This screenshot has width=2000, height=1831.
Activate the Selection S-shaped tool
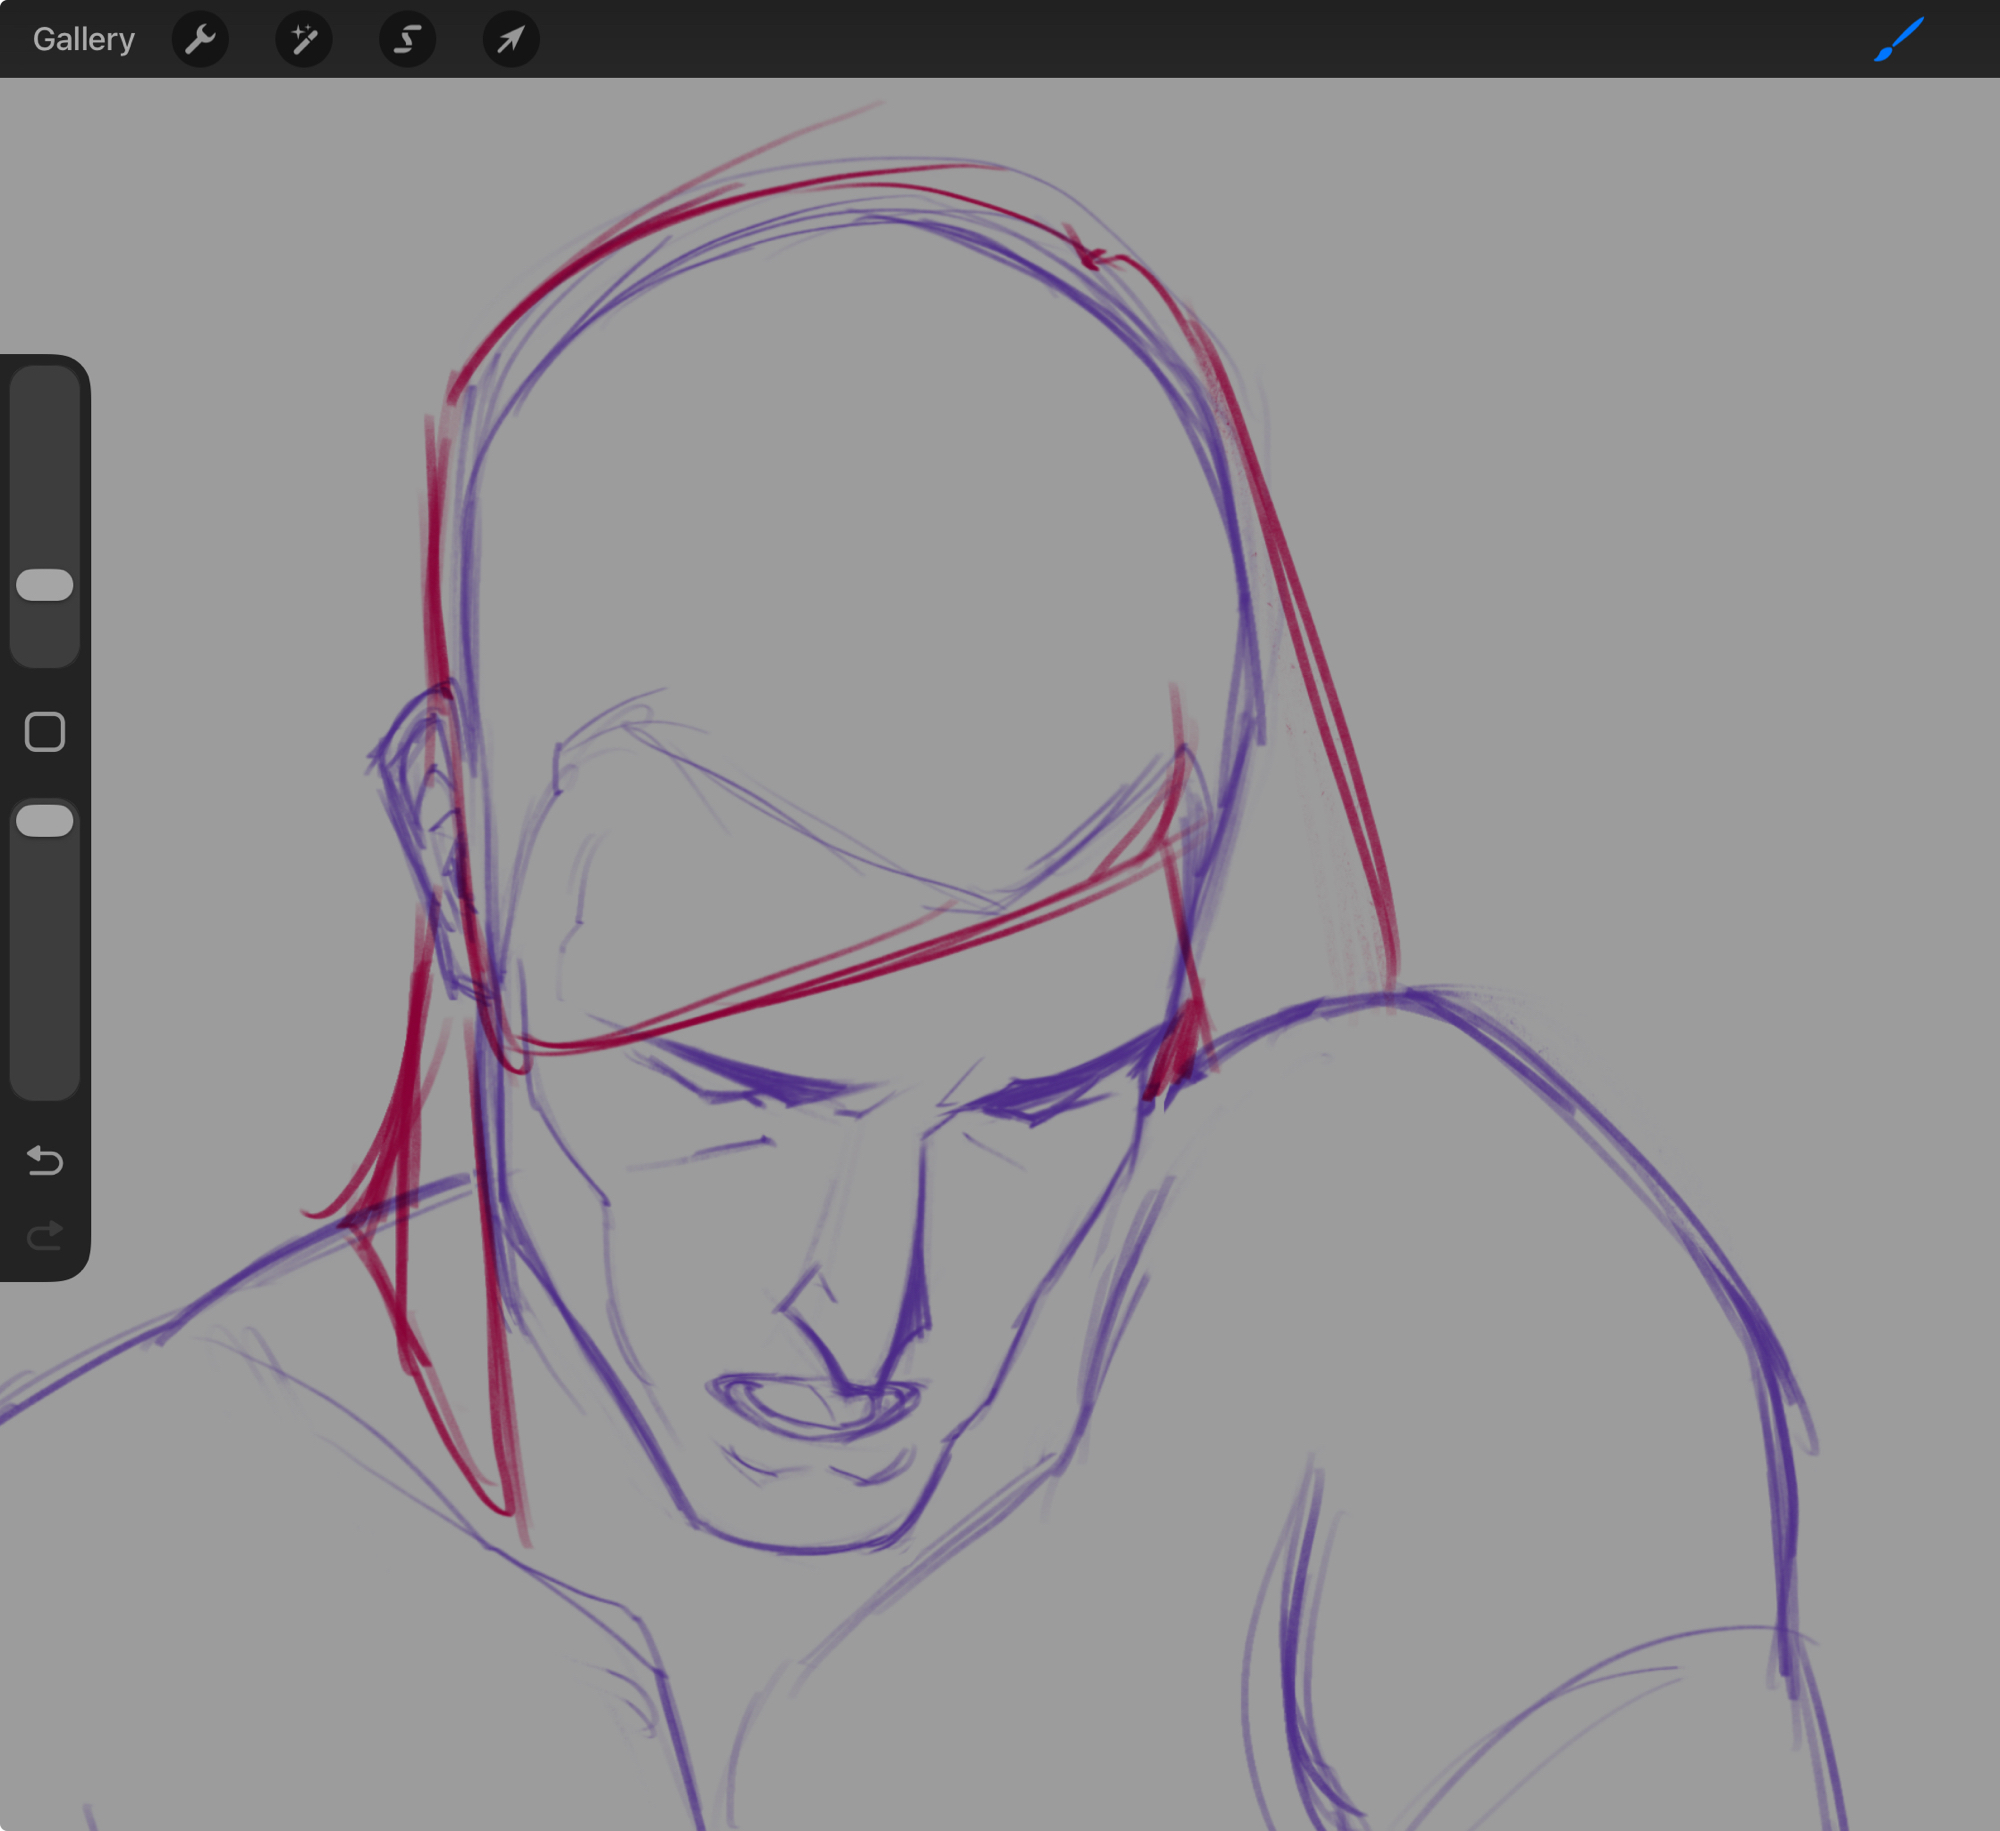click(x=407, y=39)
